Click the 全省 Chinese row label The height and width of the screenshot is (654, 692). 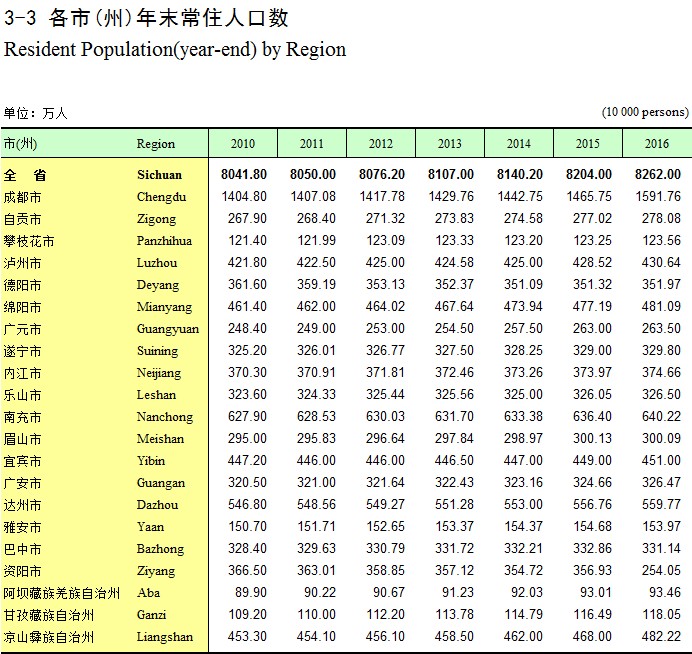(25, 175)
